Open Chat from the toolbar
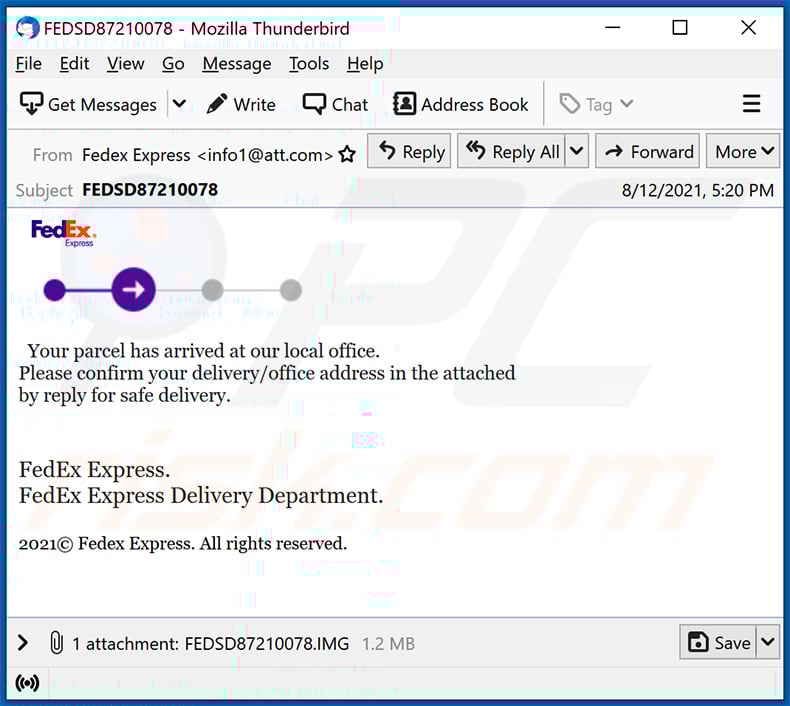790x706 pixels. click(335, 104)
